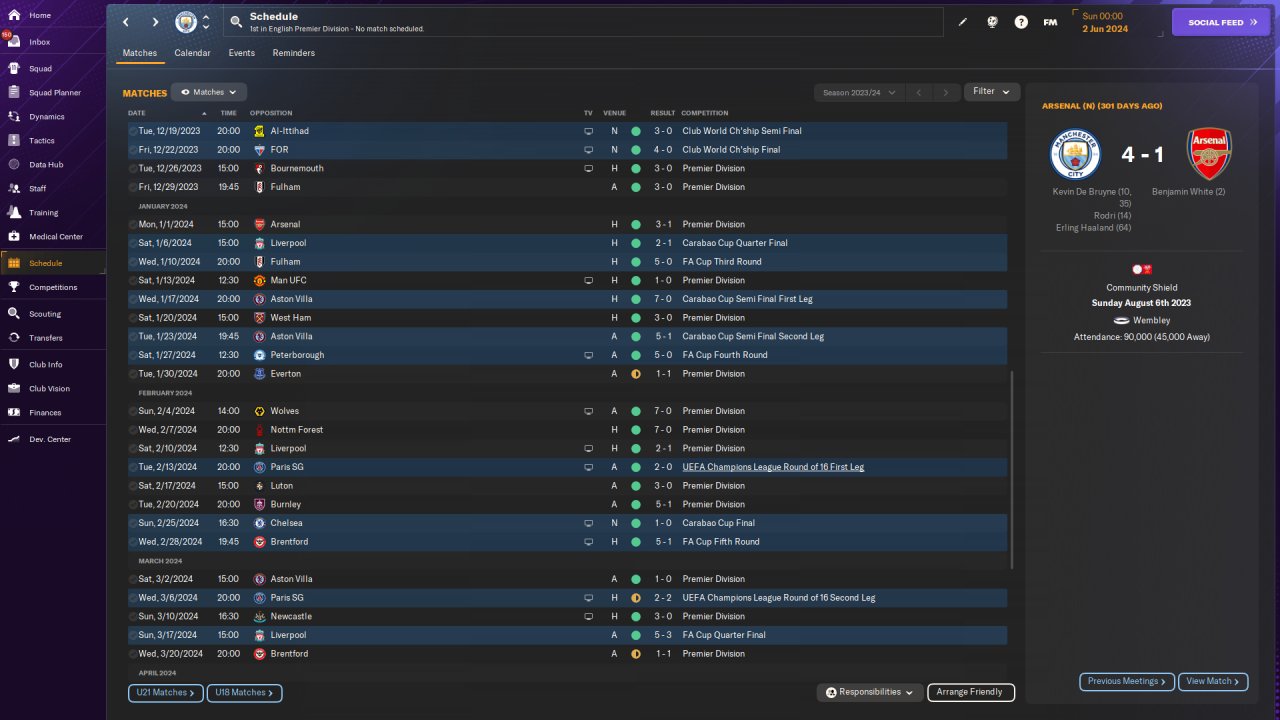Open the help question mark icon
The width and height of the screenshot is (1280, 720).
pos(1021,22)
